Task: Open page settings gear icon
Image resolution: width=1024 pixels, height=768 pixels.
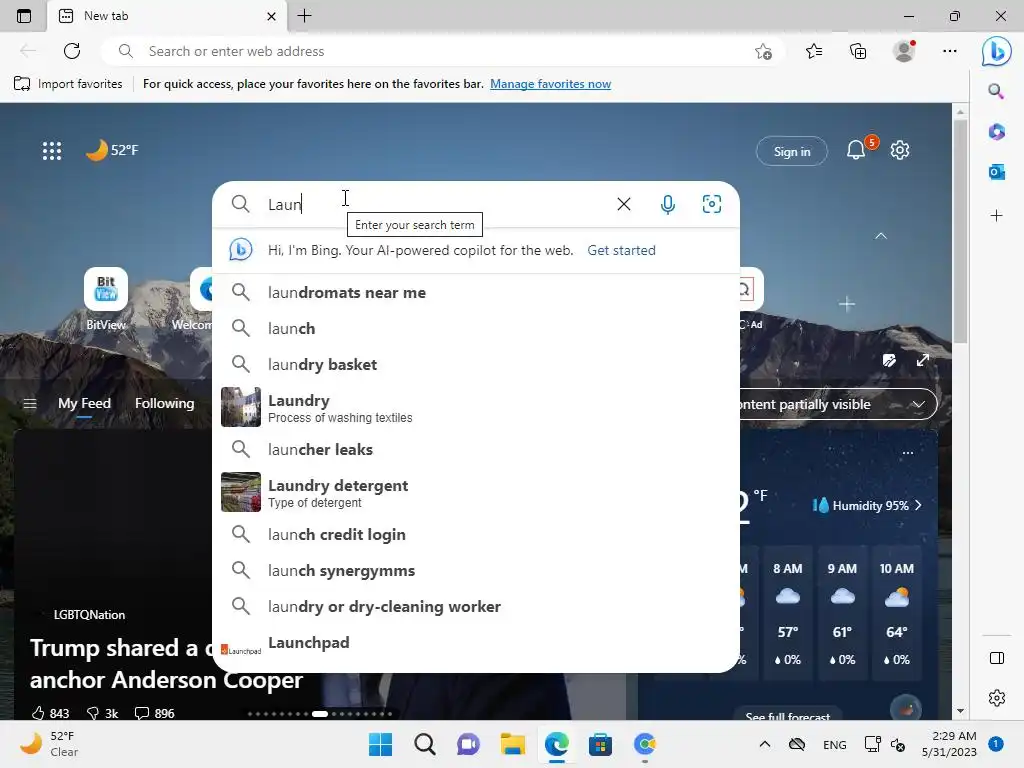Action: (900, 150)
